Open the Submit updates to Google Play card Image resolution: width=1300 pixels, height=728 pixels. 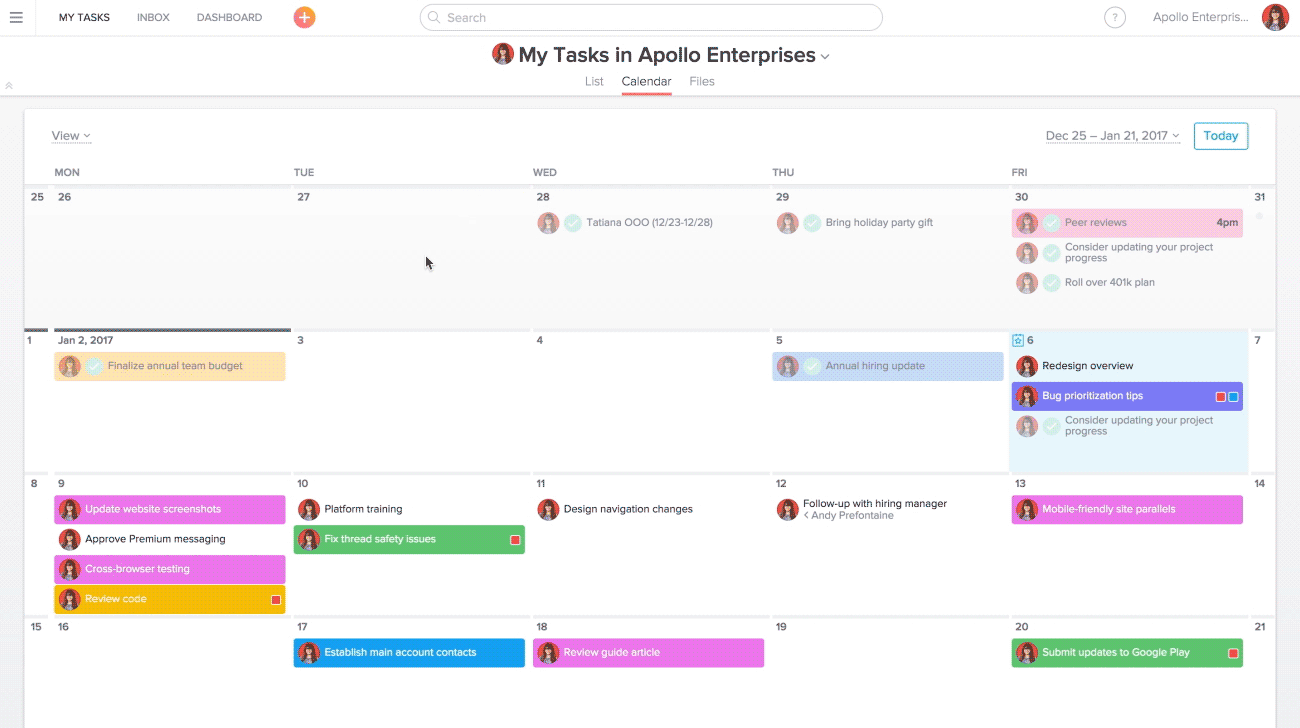[1127, 652]
